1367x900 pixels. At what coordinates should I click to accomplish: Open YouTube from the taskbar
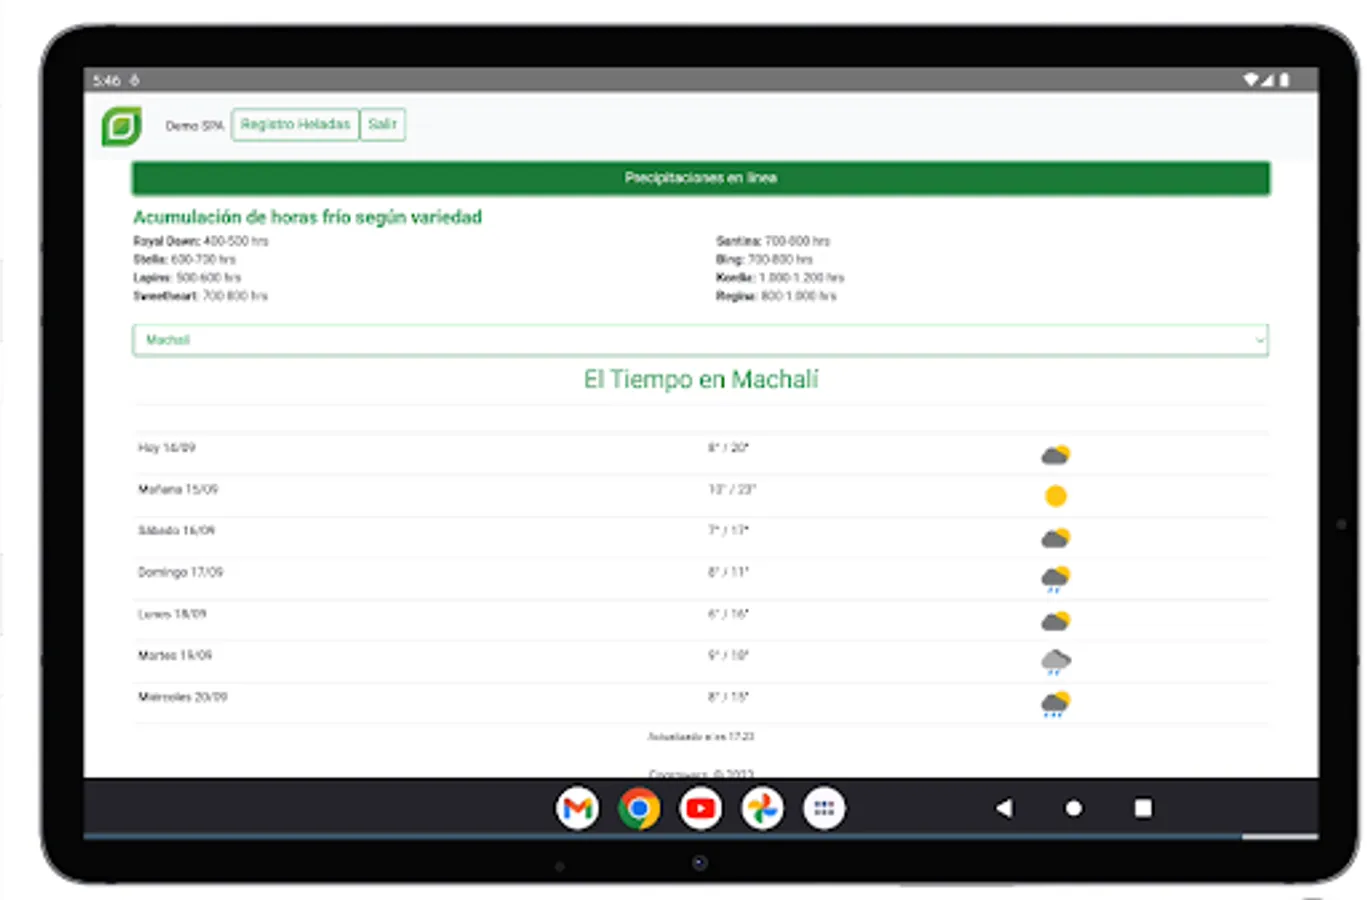700,808
